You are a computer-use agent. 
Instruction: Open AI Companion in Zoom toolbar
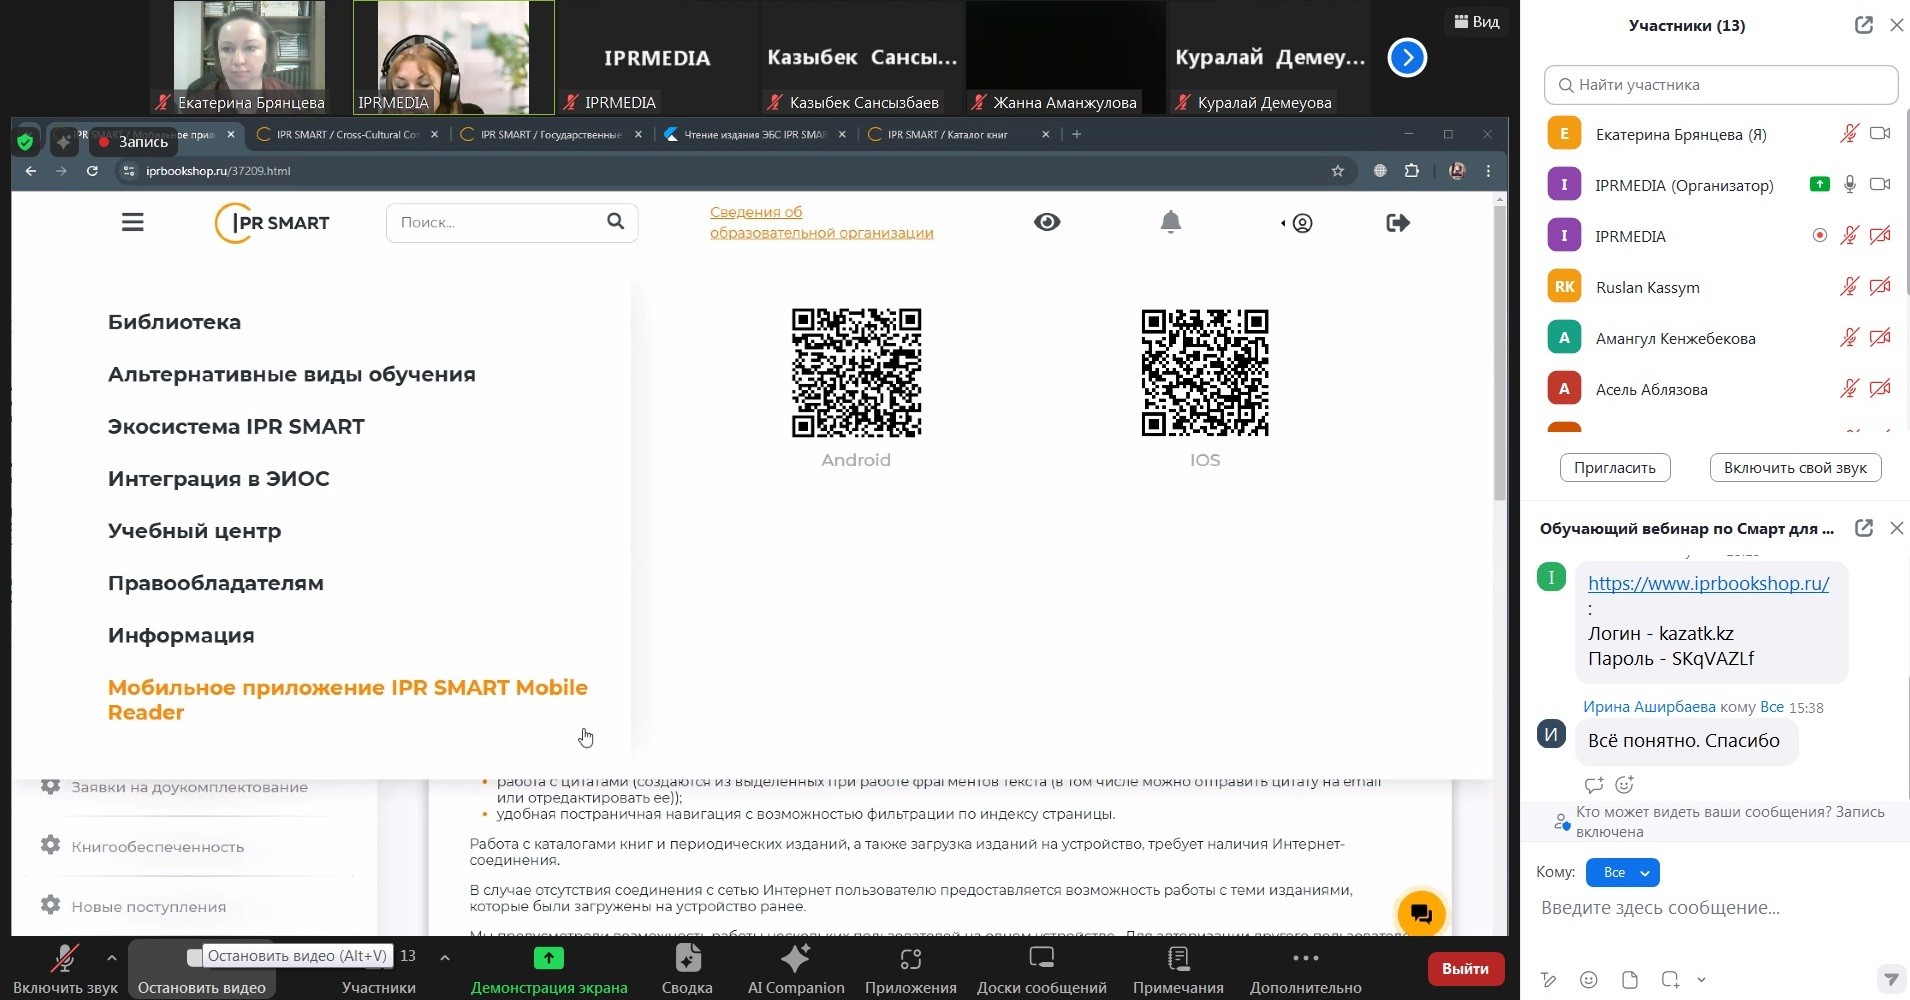coord(796,969)
